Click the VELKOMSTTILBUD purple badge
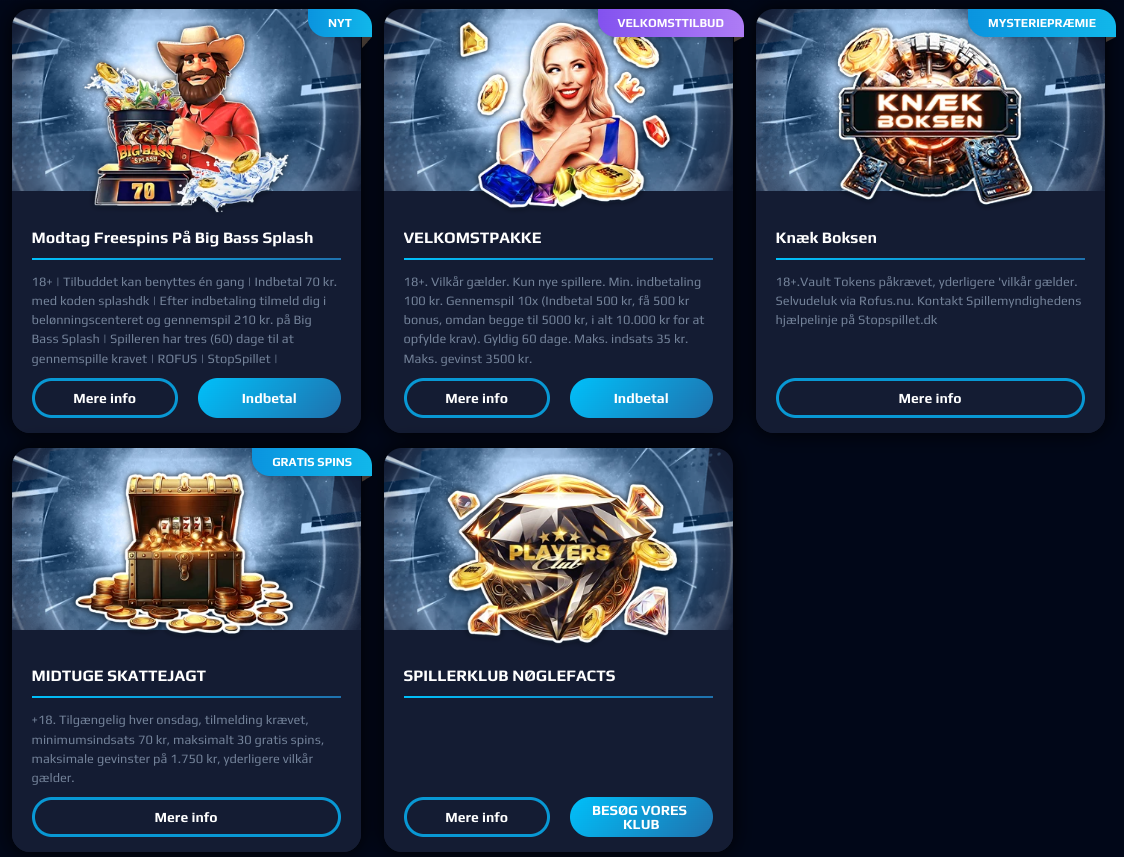Viewport: 1124px width, 857px height. pos(670,23)
